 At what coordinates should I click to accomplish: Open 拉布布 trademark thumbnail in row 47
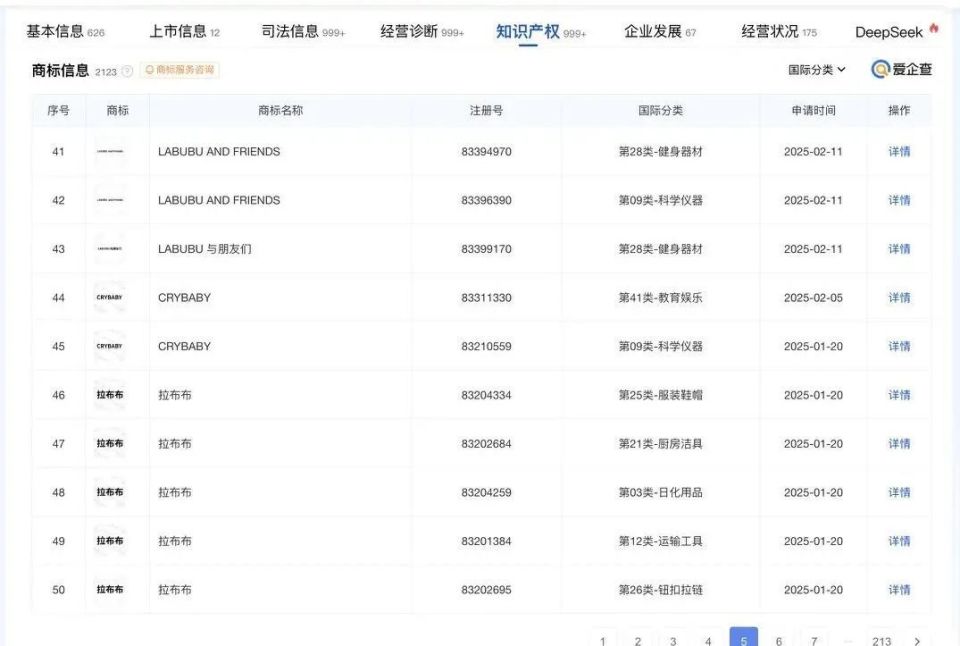110,443
